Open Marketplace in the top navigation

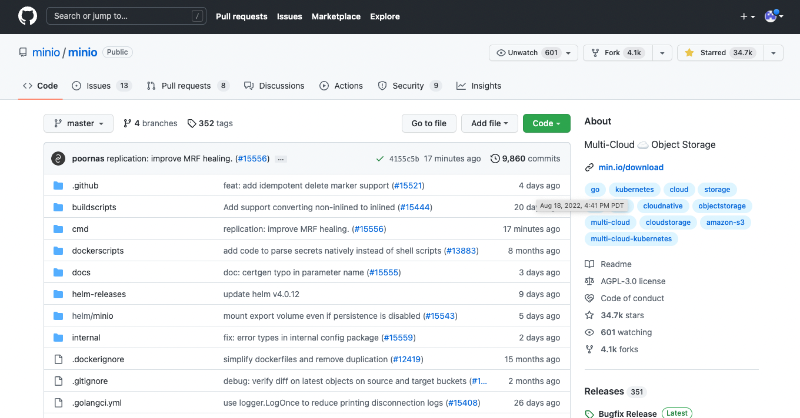point(336,16)
